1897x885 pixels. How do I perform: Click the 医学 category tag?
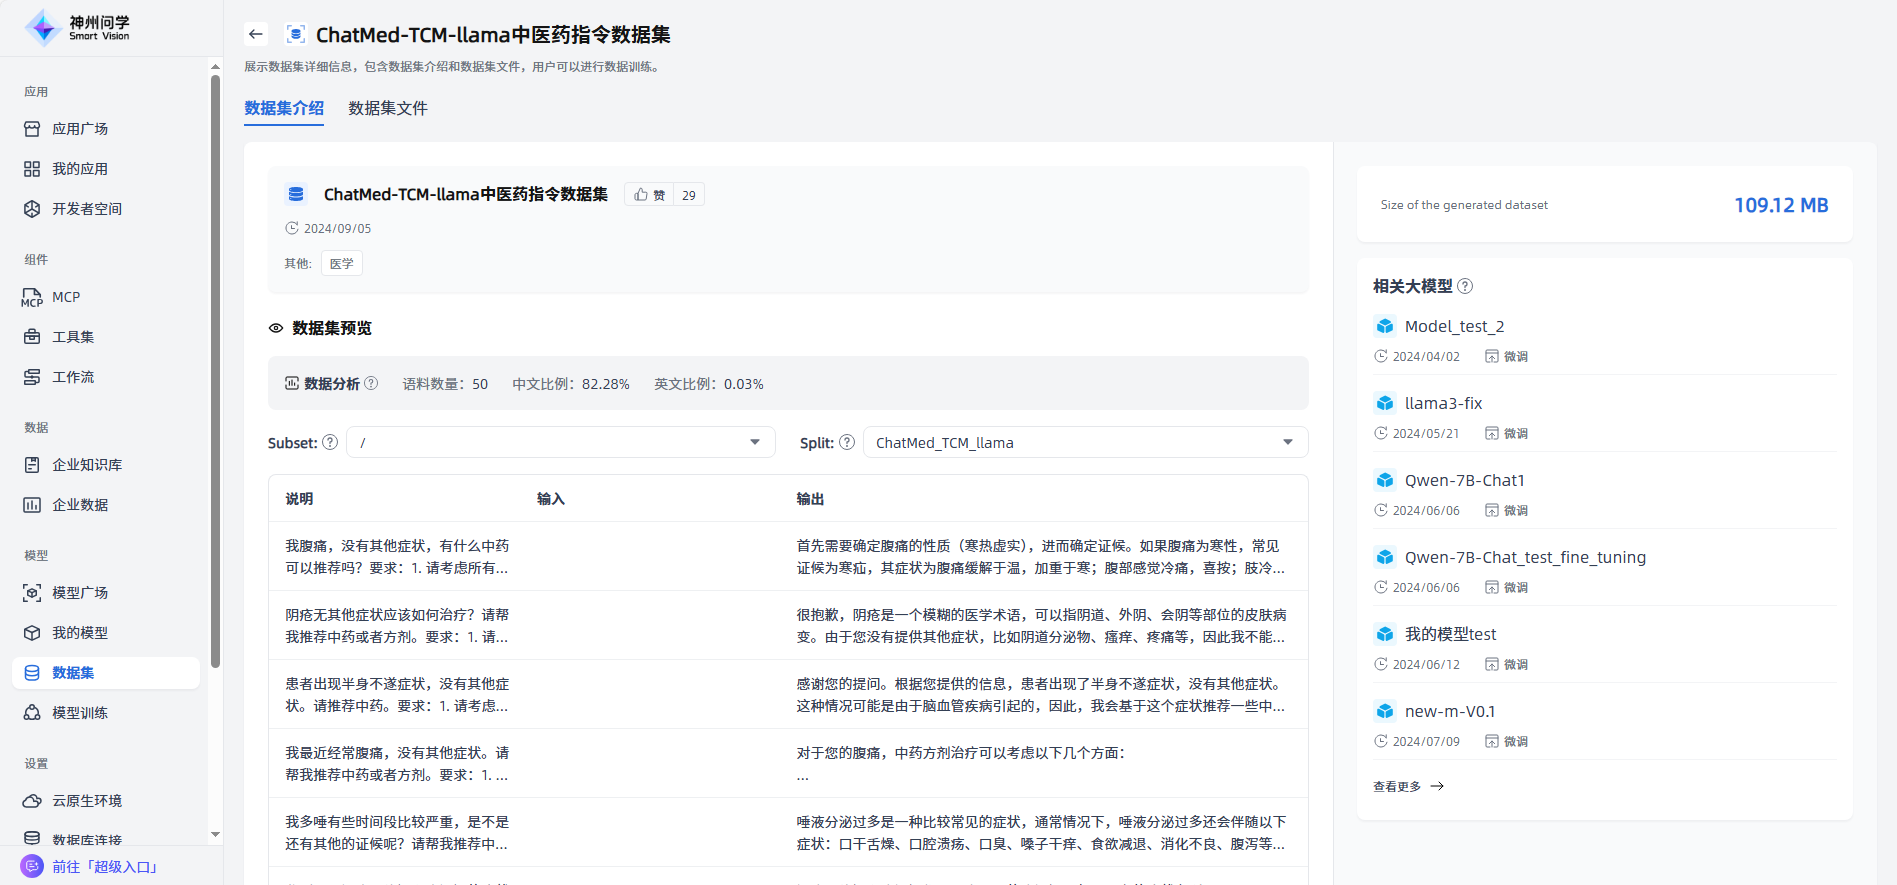pyautogui.click(x=342, y=264)
